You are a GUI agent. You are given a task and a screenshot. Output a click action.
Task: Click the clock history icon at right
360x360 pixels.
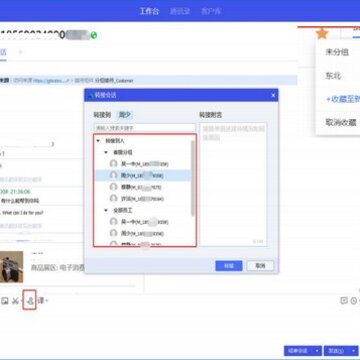[354, 301]
